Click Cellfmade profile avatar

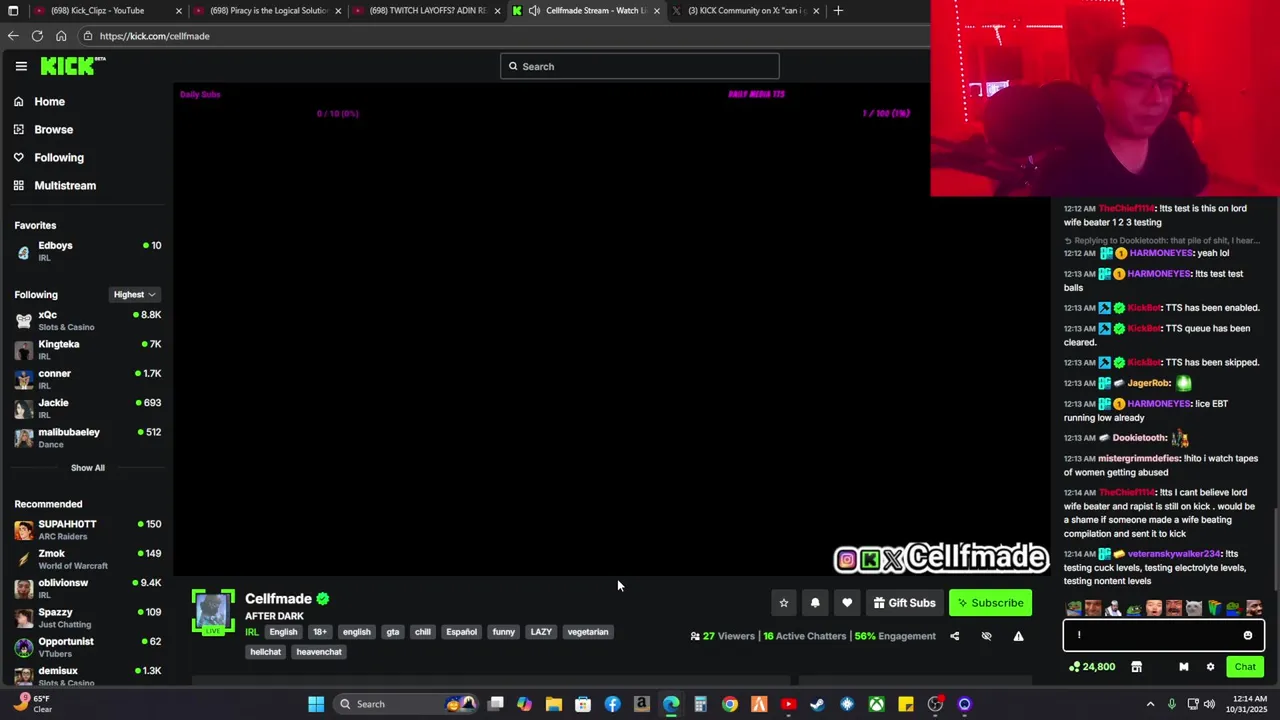[x=213, y=612]
